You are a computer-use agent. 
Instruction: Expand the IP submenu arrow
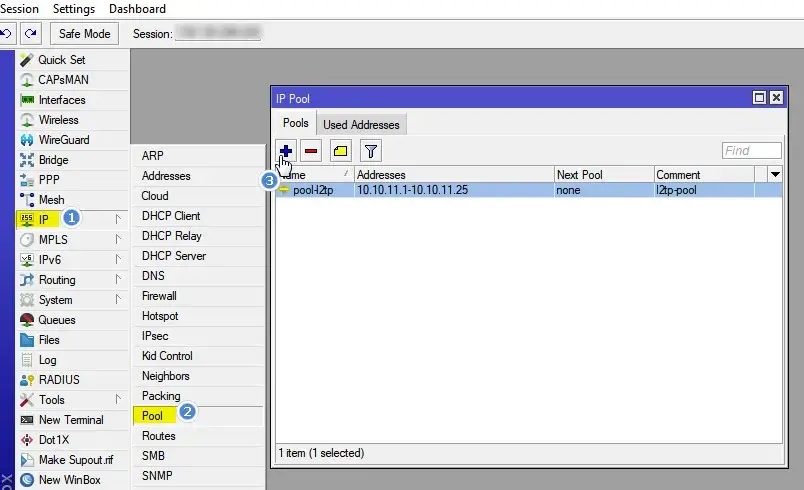[x=118, y=219]
